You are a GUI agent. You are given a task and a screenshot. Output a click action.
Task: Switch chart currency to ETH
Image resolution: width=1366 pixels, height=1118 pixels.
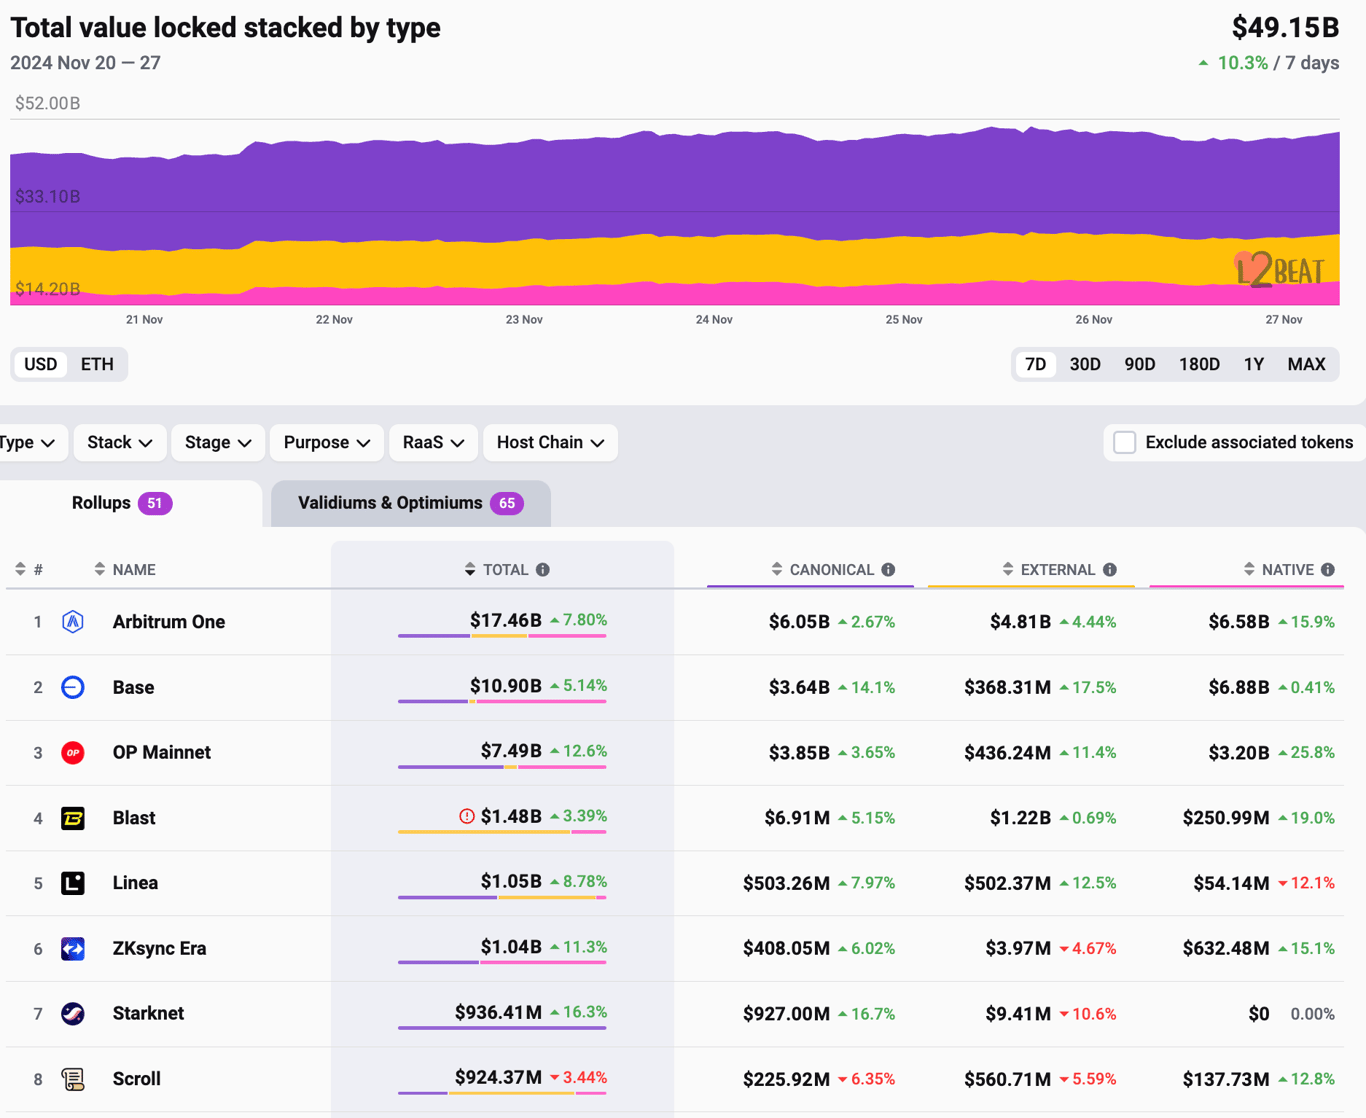coord(97,364)
